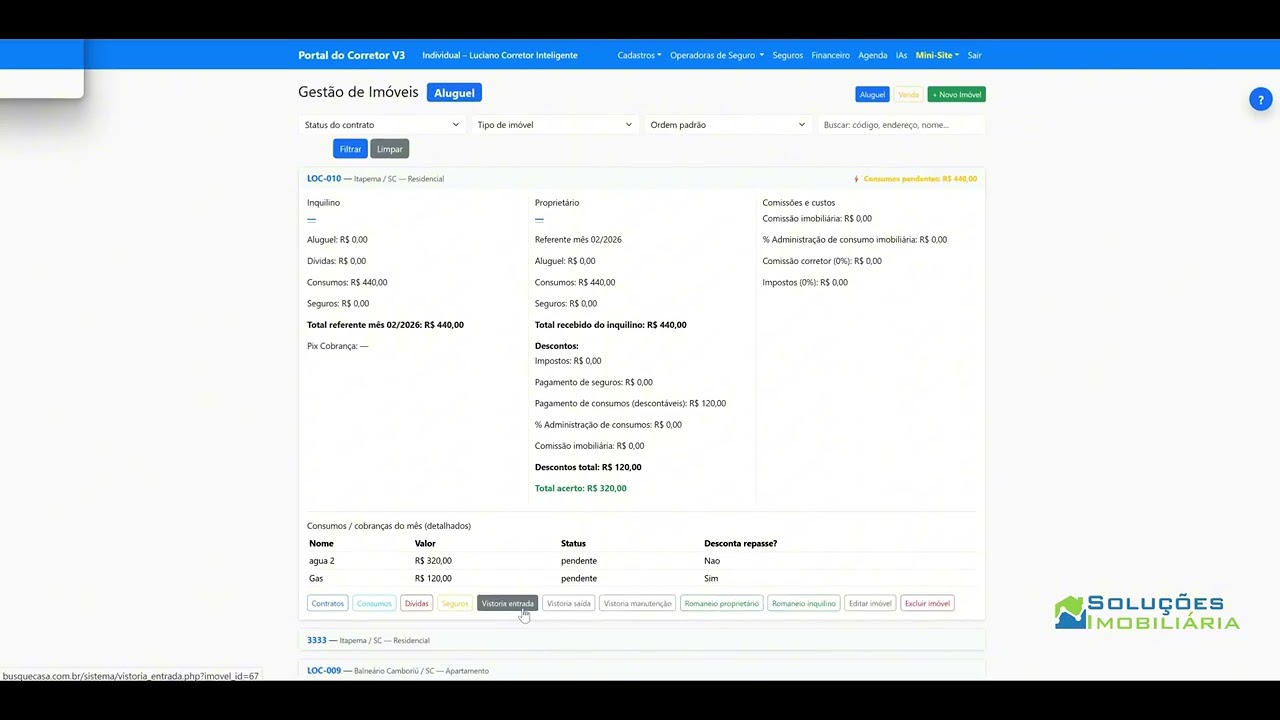This screenshot has width=1280, height=720.
Task: Click the Romaneio inquilino button
Action: pyautogui.click(x=804, y=603)
